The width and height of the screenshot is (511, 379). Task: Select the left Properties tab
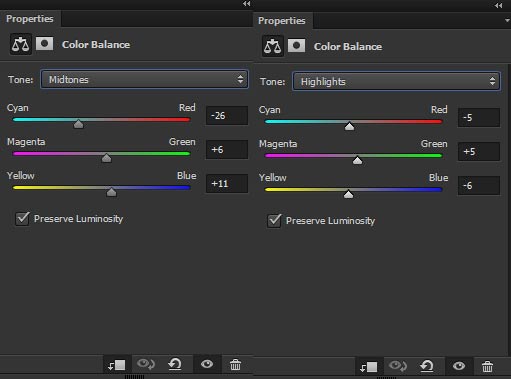click(x=30, y=19)
